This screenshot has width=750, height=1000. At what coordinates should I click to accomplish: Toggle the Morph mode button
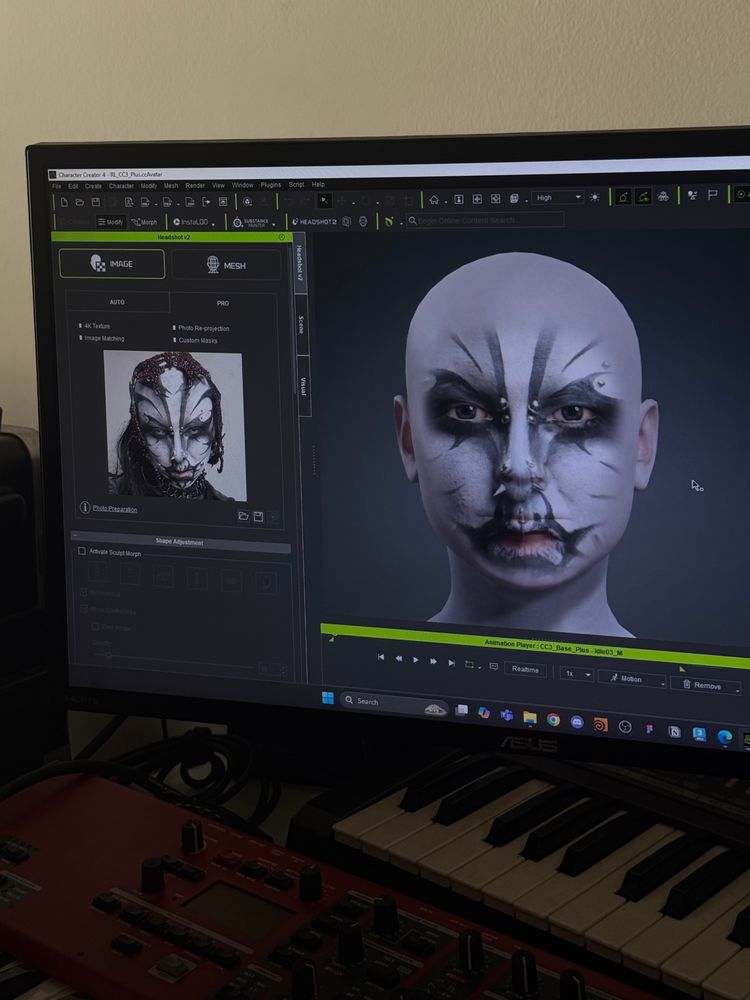[x=144, y=222]
